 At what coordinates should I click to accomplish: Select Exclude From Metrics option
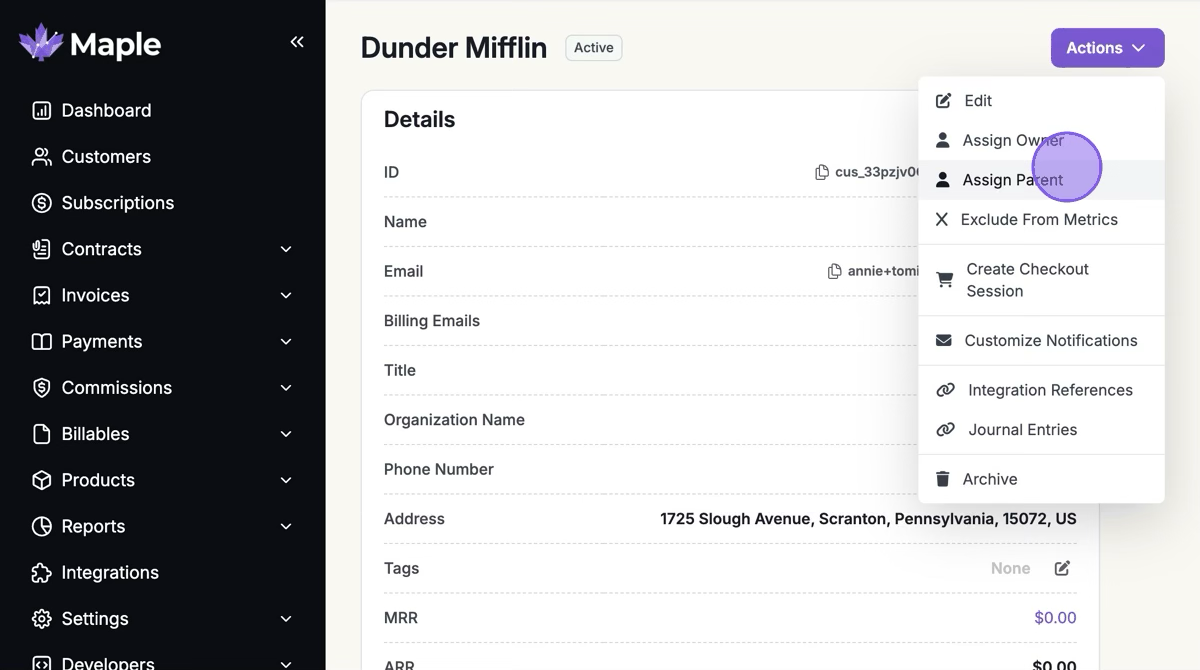tap(1041, 219)
